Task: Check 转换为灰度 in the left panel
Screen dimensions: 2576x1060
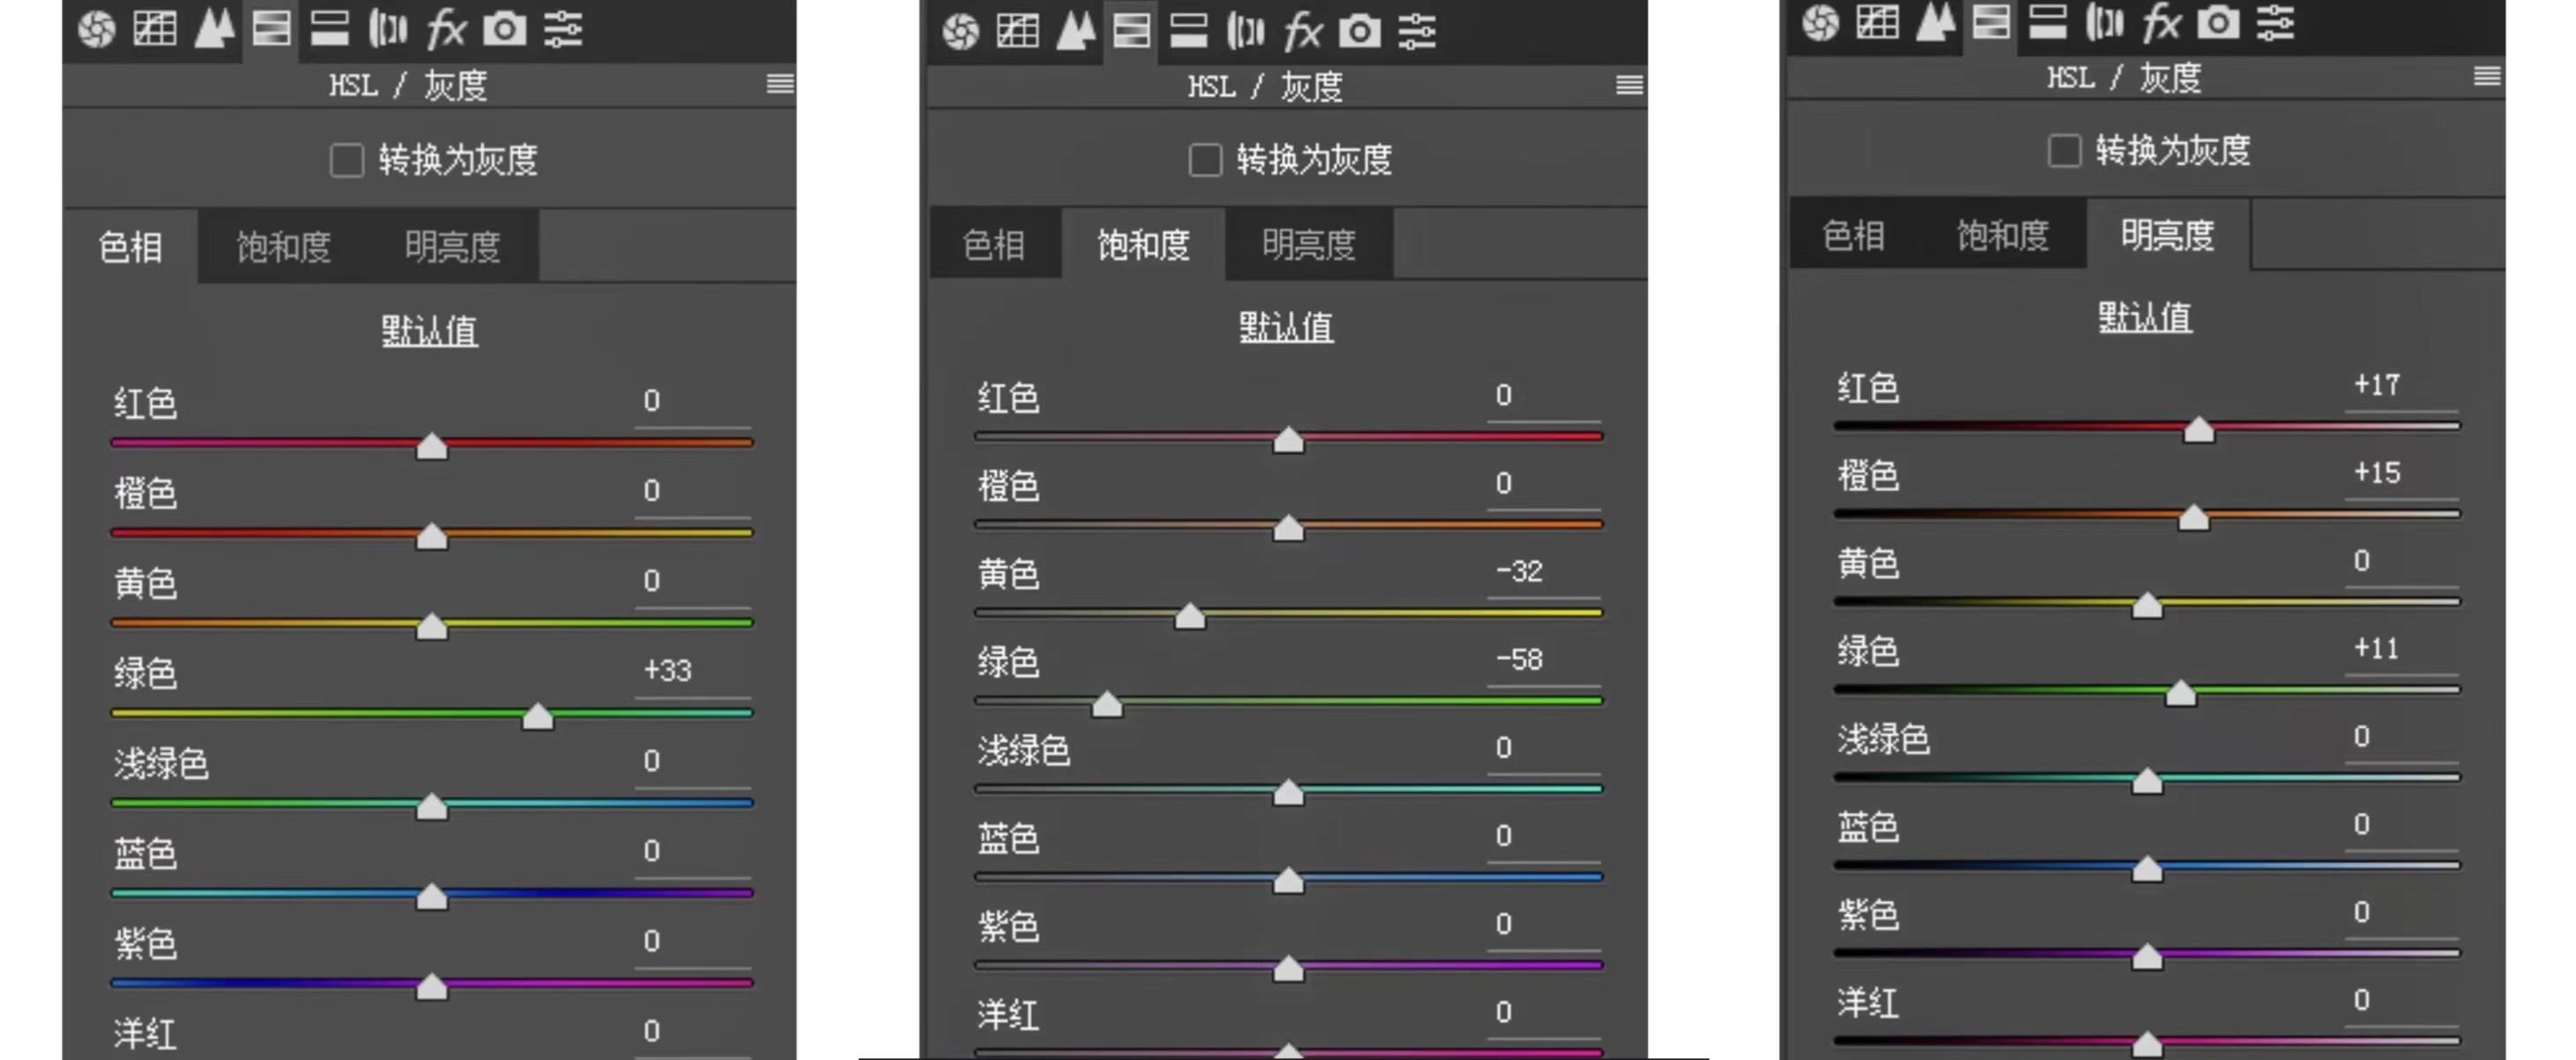Action: tap(347, 160)
